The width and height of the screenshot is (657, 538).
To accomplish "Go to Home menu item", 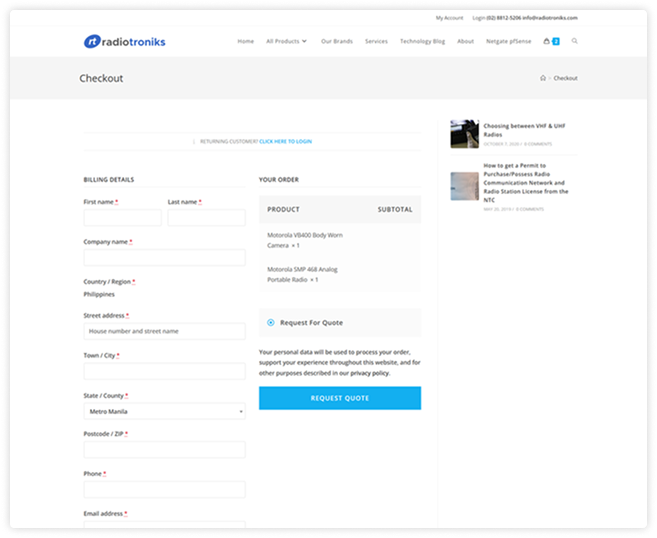I will coord(246,41).
